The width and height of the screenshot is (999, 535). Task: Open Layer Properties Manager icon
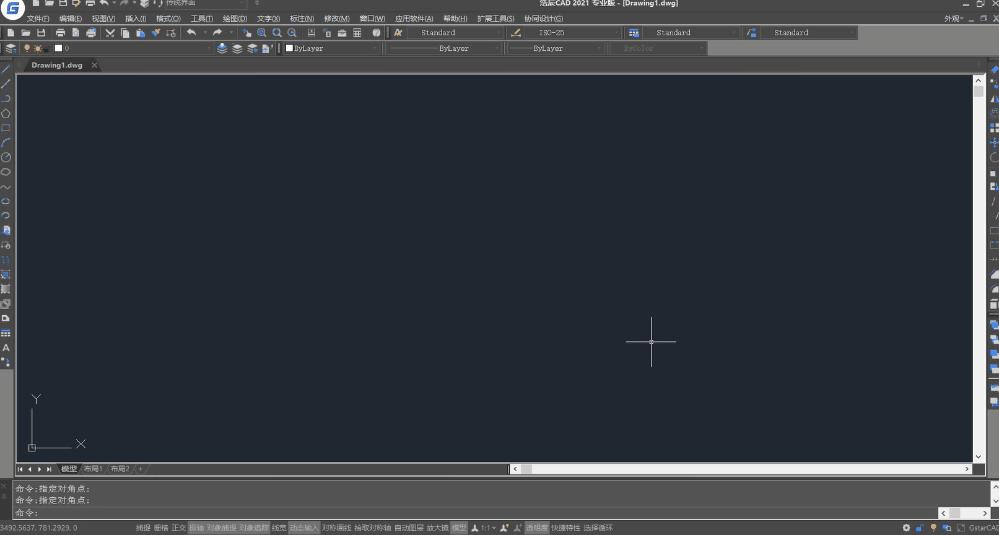[11, 48]
